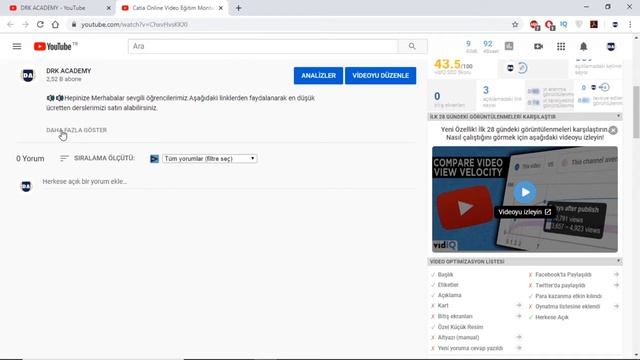Click the ANALİZLER button
640x360 pixels.
point(318,76)
